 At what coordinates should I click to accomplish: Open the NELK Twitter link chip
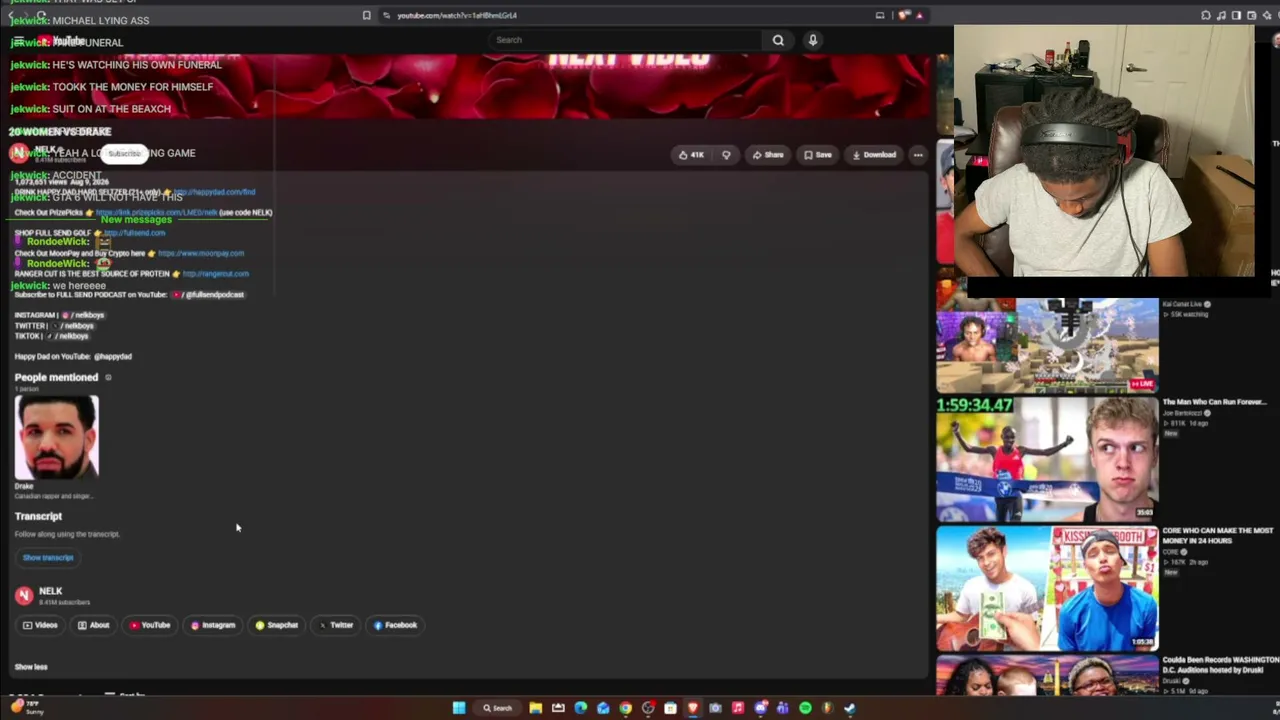tap(336, 625)
